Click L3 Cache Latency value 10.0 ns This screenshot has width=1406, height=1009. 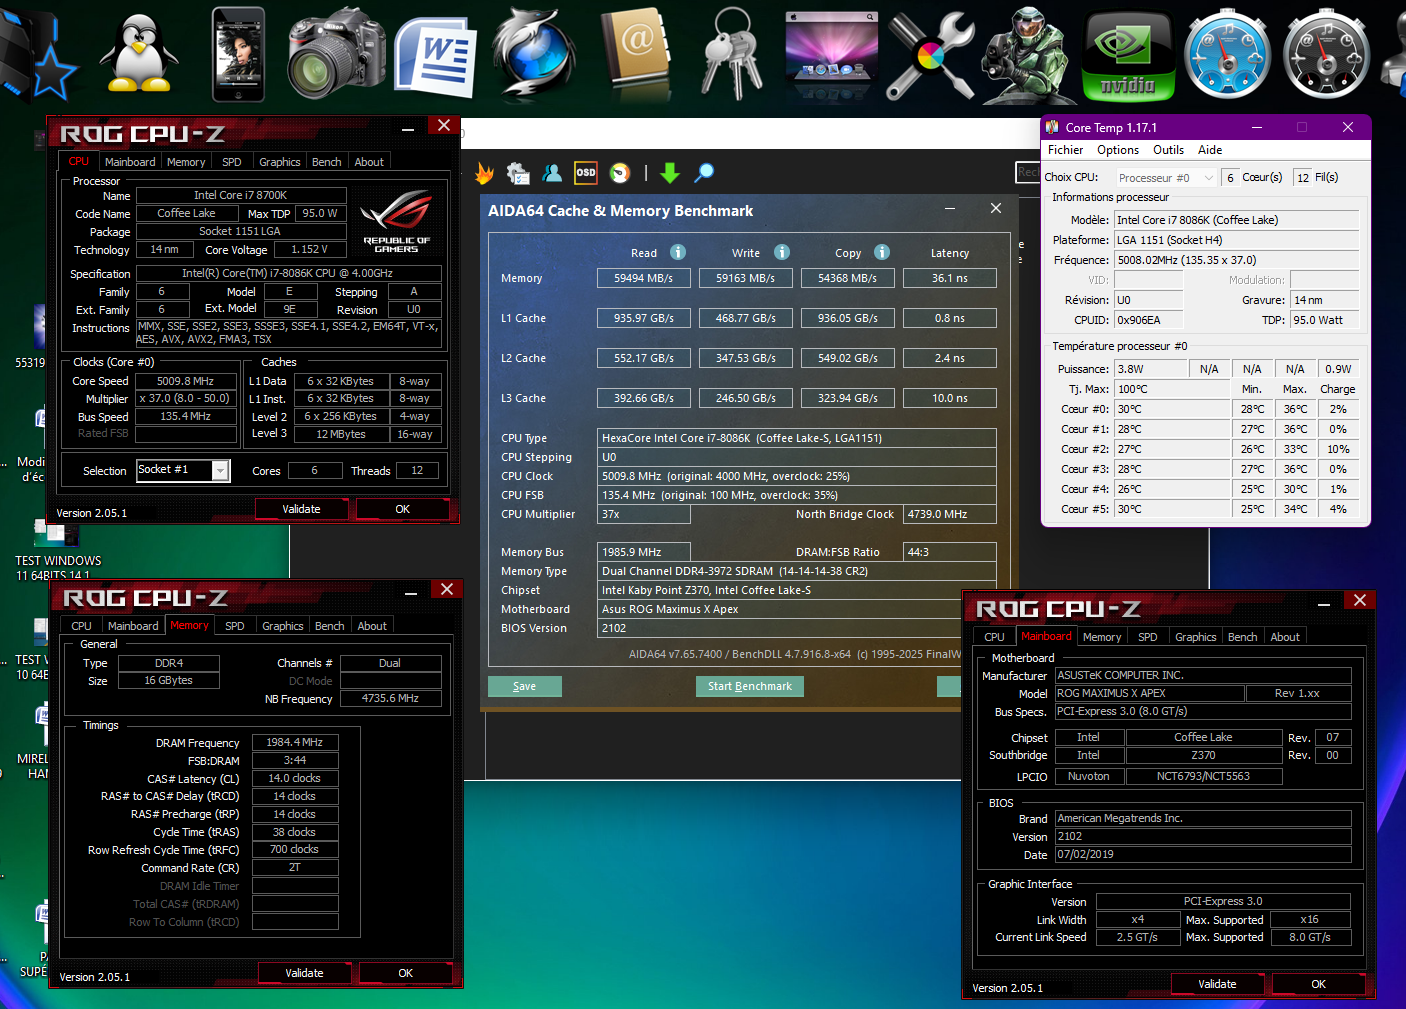950,398
